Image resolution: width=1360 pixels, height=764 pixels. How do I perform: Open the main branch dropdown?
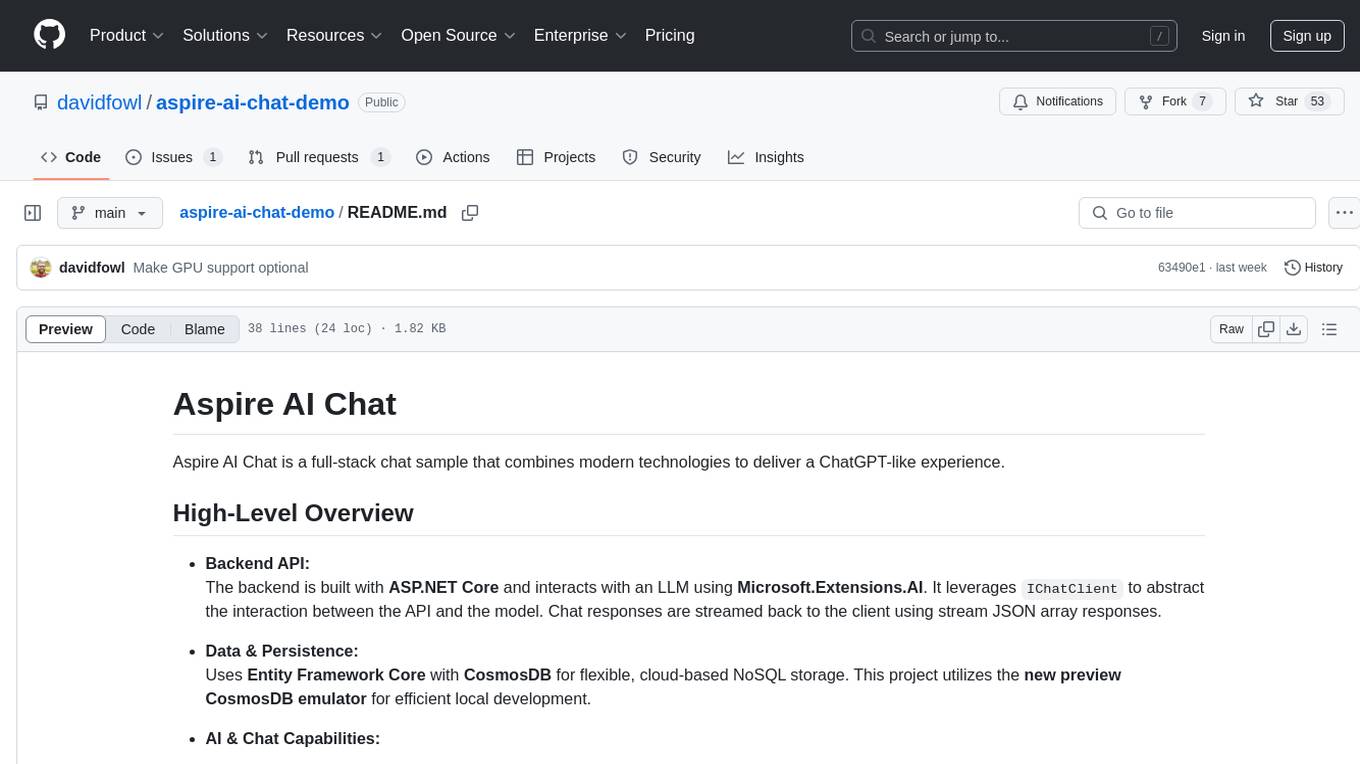pyautogui.click(x=110, y=213)
